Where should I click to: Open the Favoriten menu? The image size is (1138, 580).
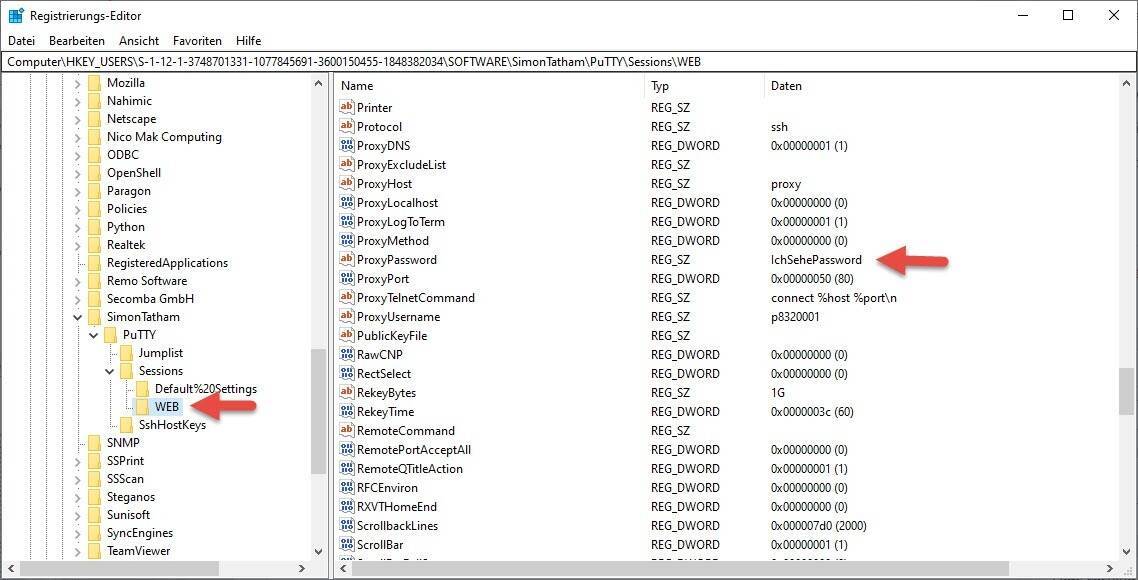(197, 41)
